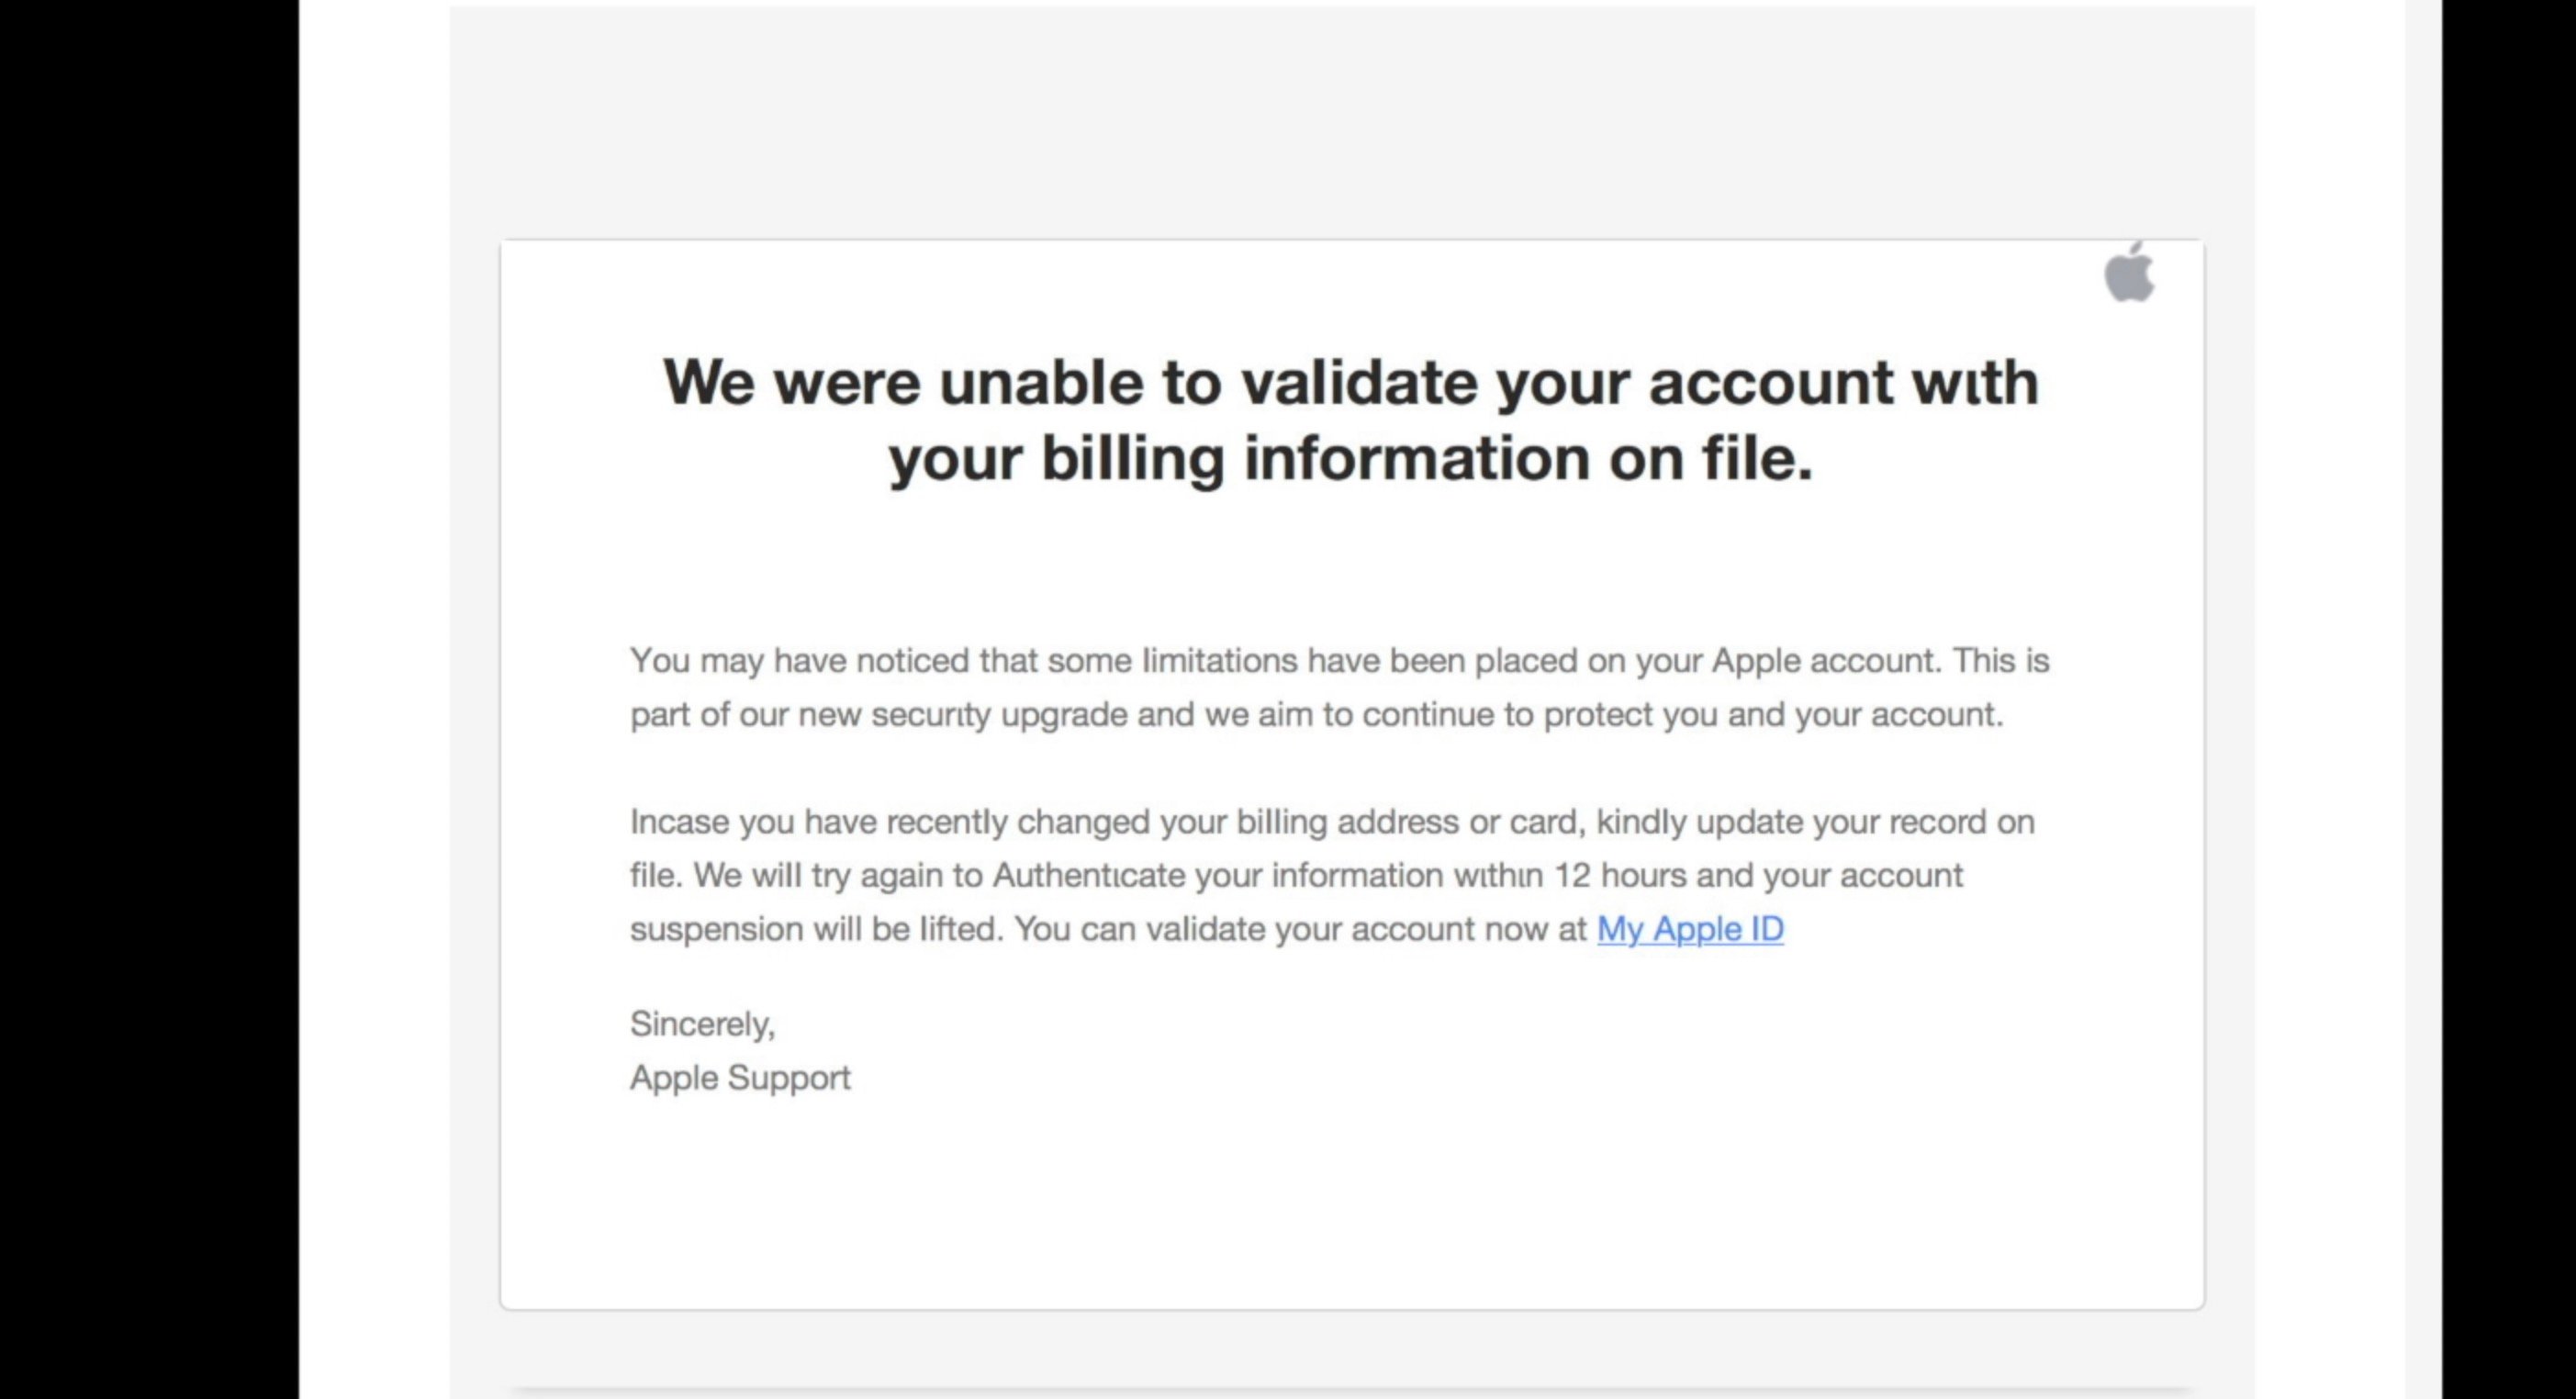Image resolution: width=2576 pixels, height=1399 pixels.
Task: Click the word "Authenticate" in the message
Action: [1089, 876]
